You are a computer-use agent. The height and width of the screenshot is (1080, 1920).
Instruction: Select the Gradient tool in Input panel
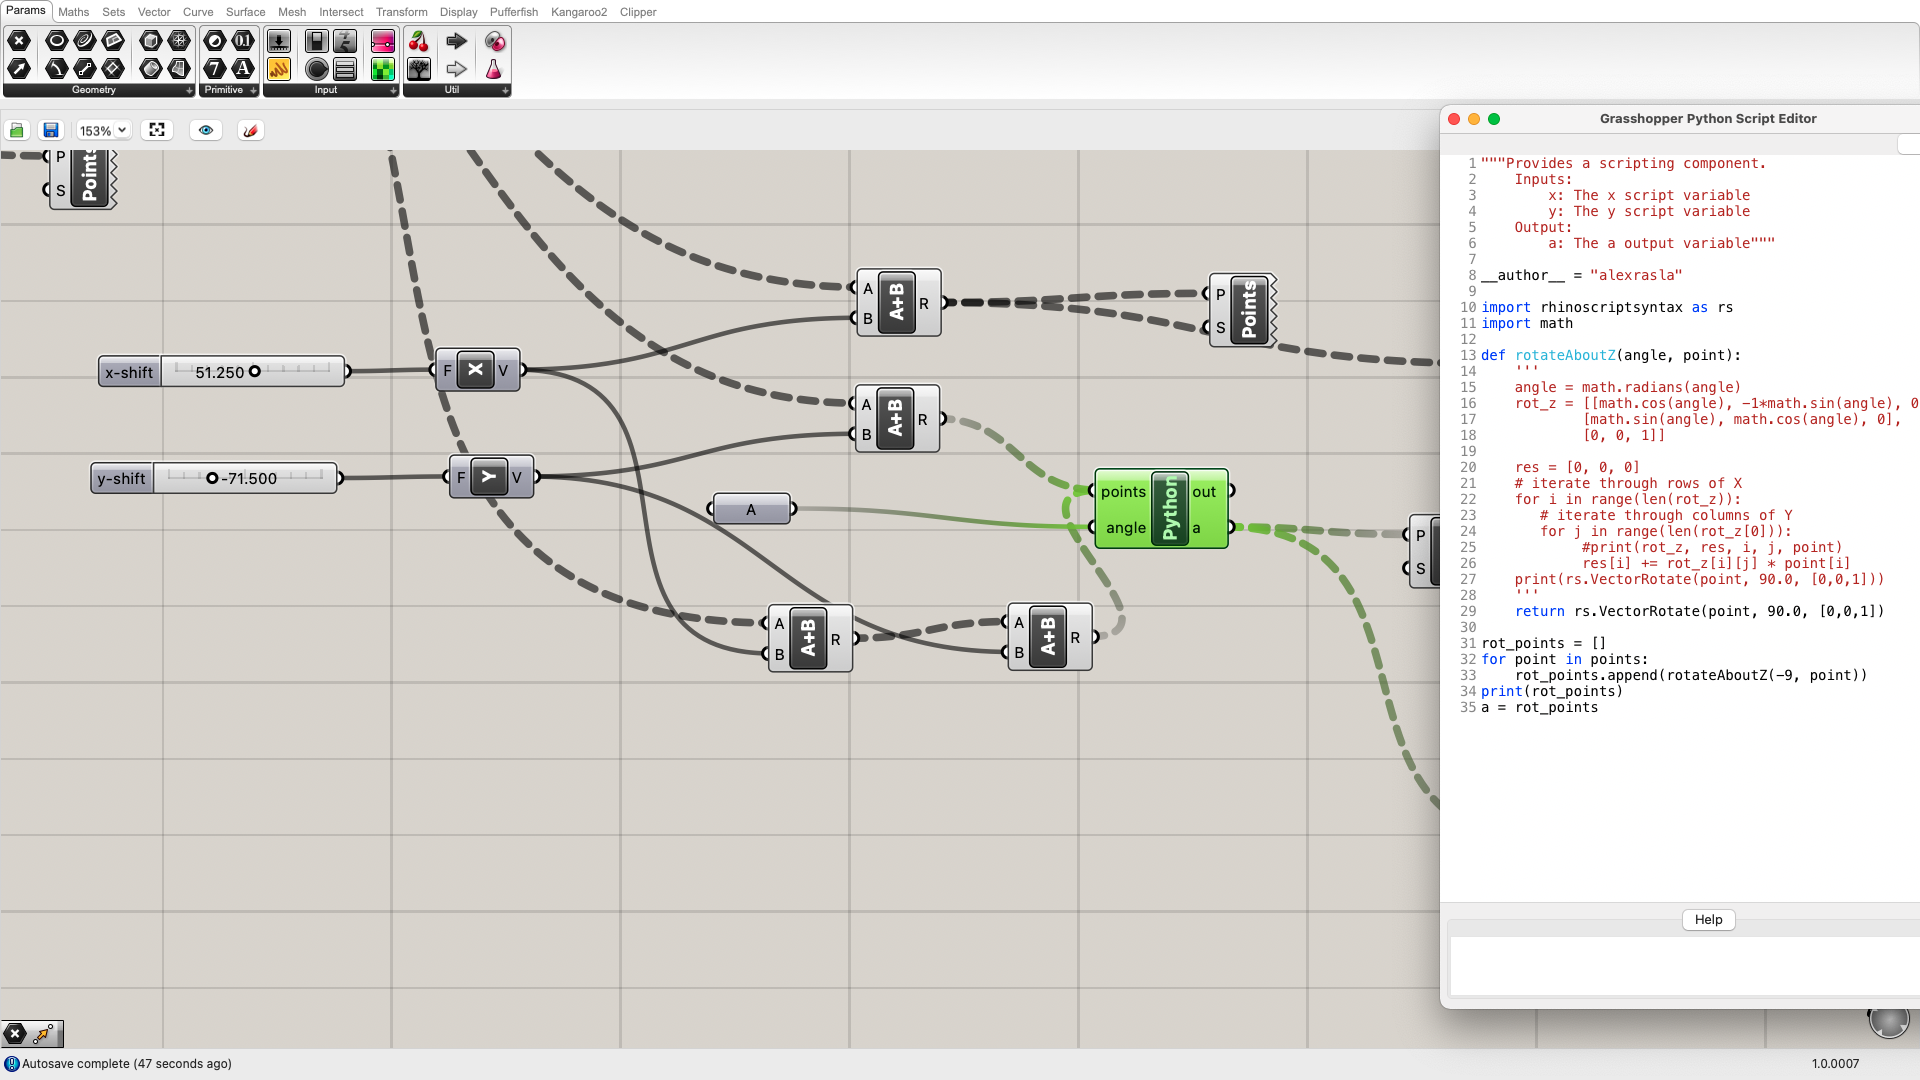point(382,41)
